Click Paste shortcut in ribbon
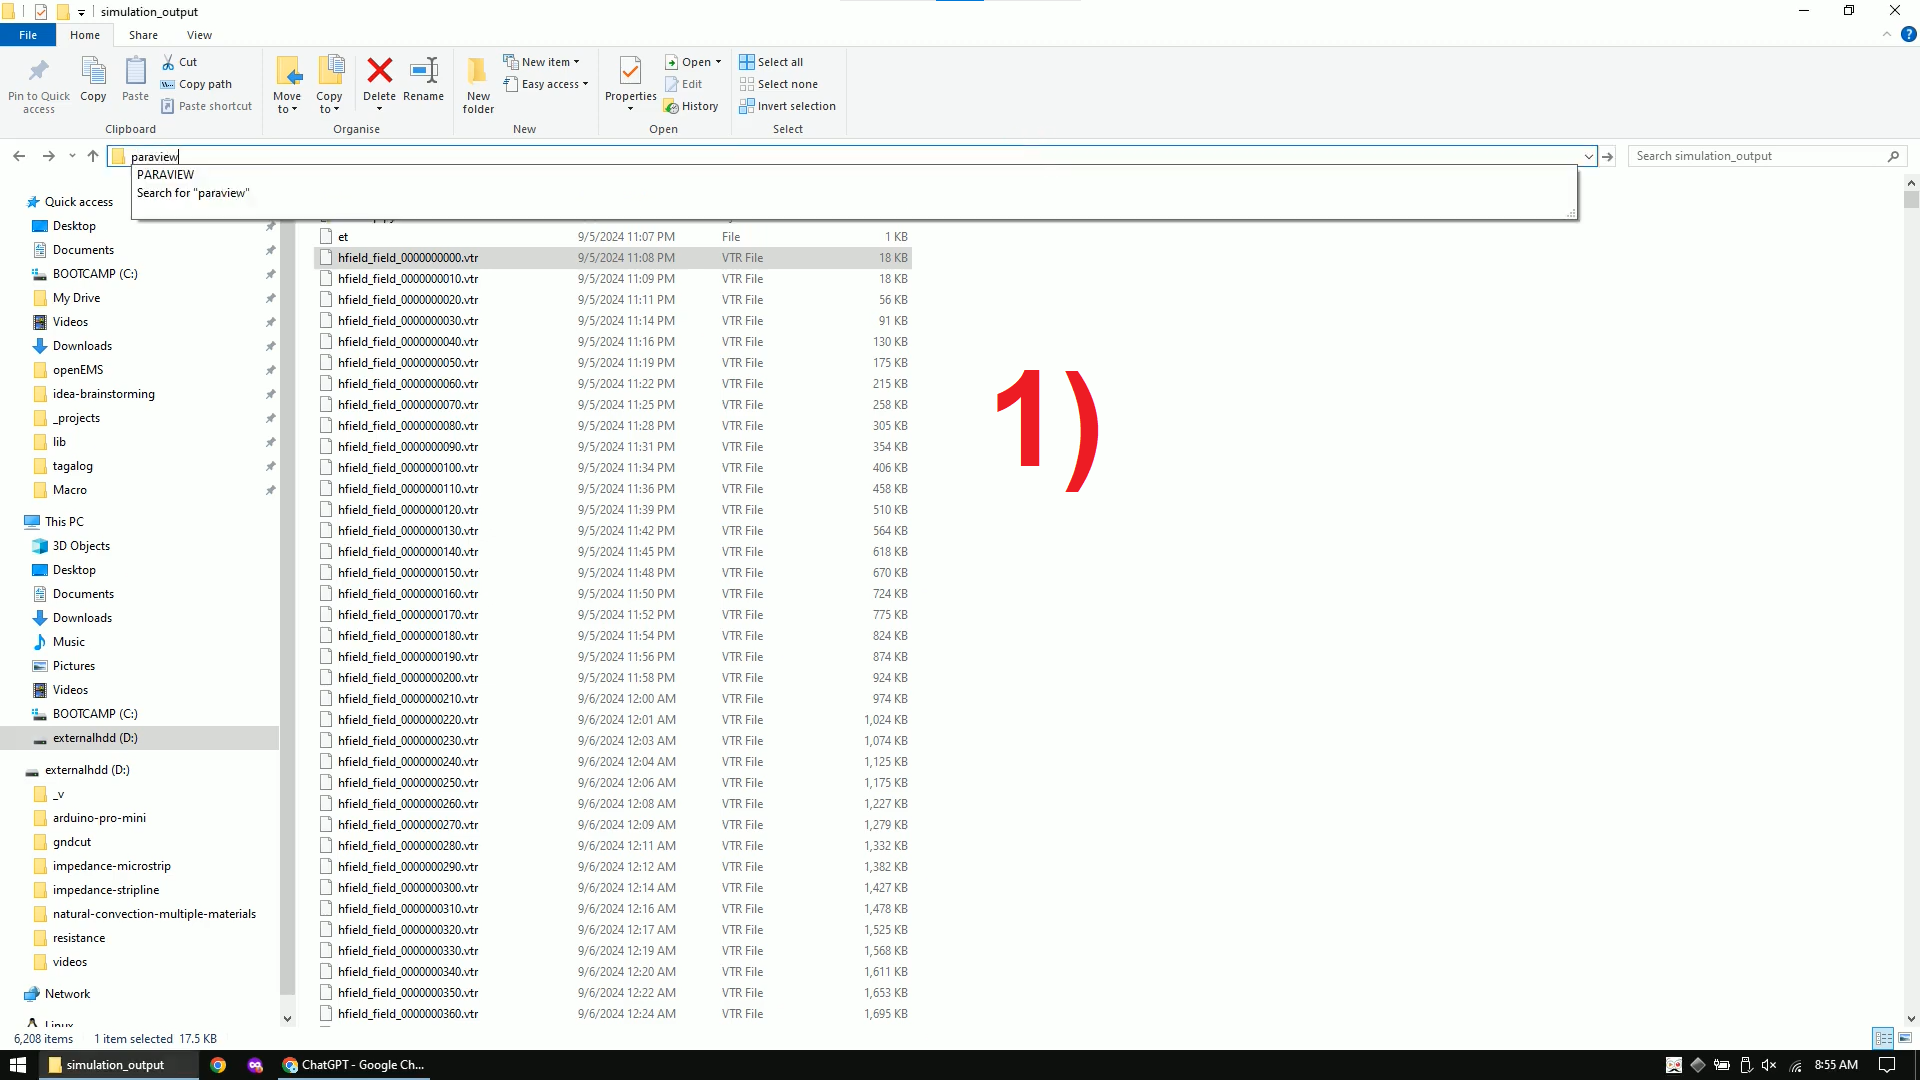 [x=207, y=106]
